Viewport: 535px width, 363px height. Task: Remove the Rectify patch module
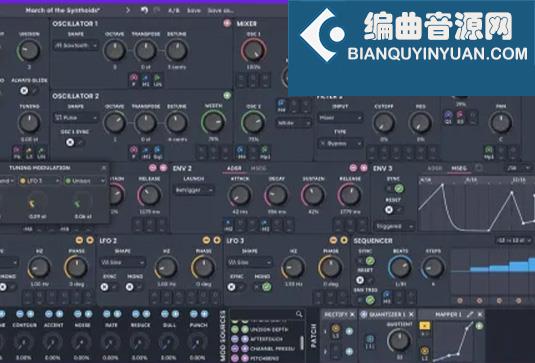[352, 314]
